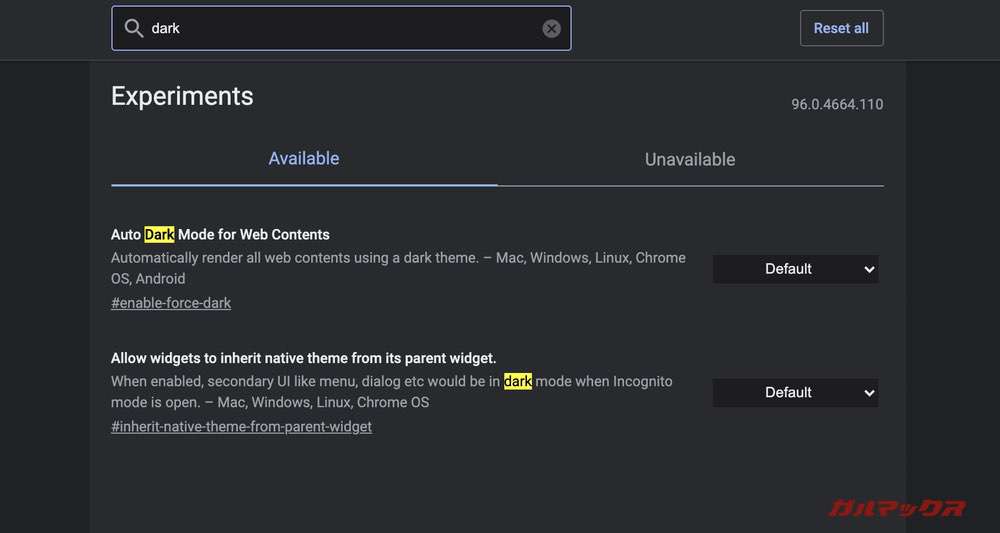This screenshot has width=1000, height=533.
Task: Click the magnifier search icon
Action: 133,28
